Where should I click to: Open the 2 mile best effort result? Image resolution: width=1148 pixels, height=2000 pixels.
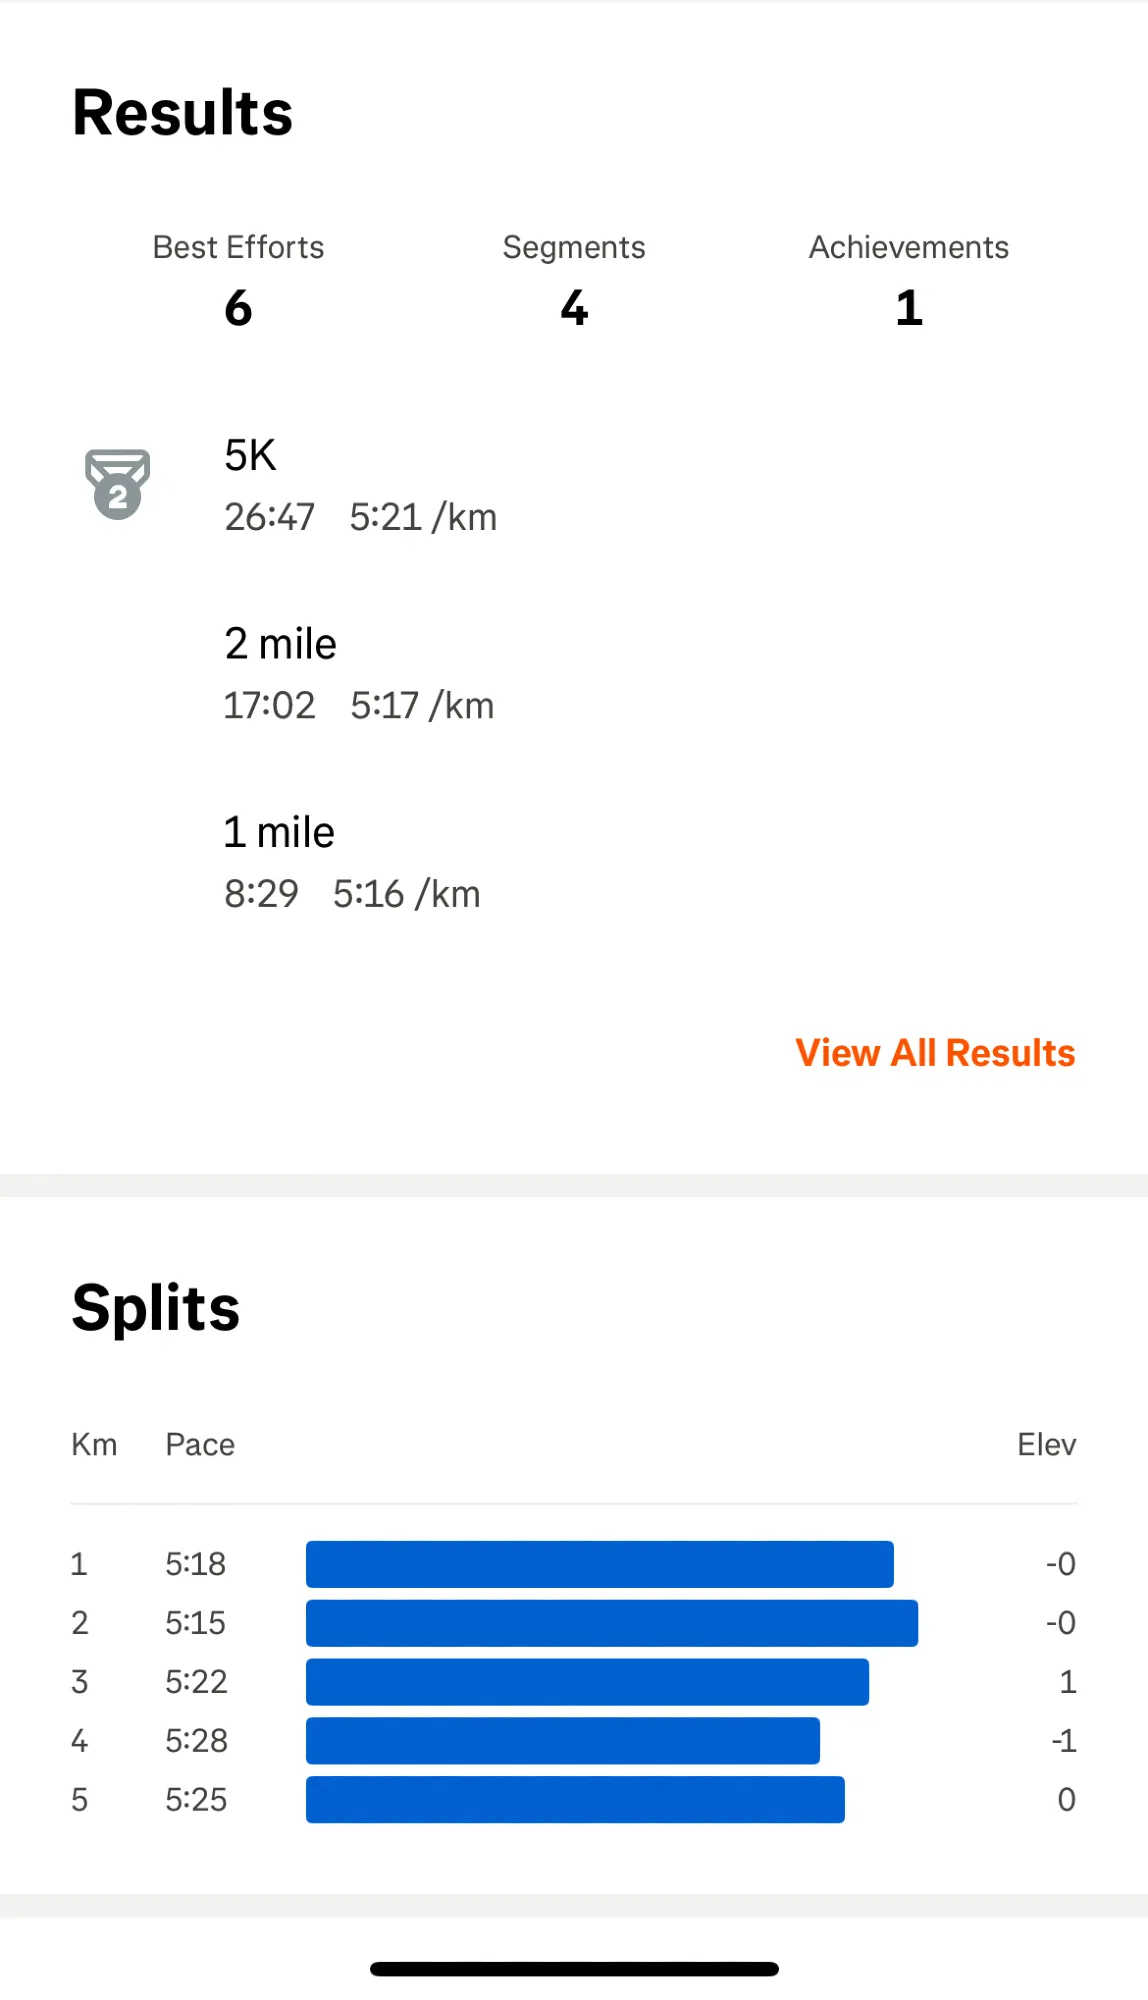[574, 674]
